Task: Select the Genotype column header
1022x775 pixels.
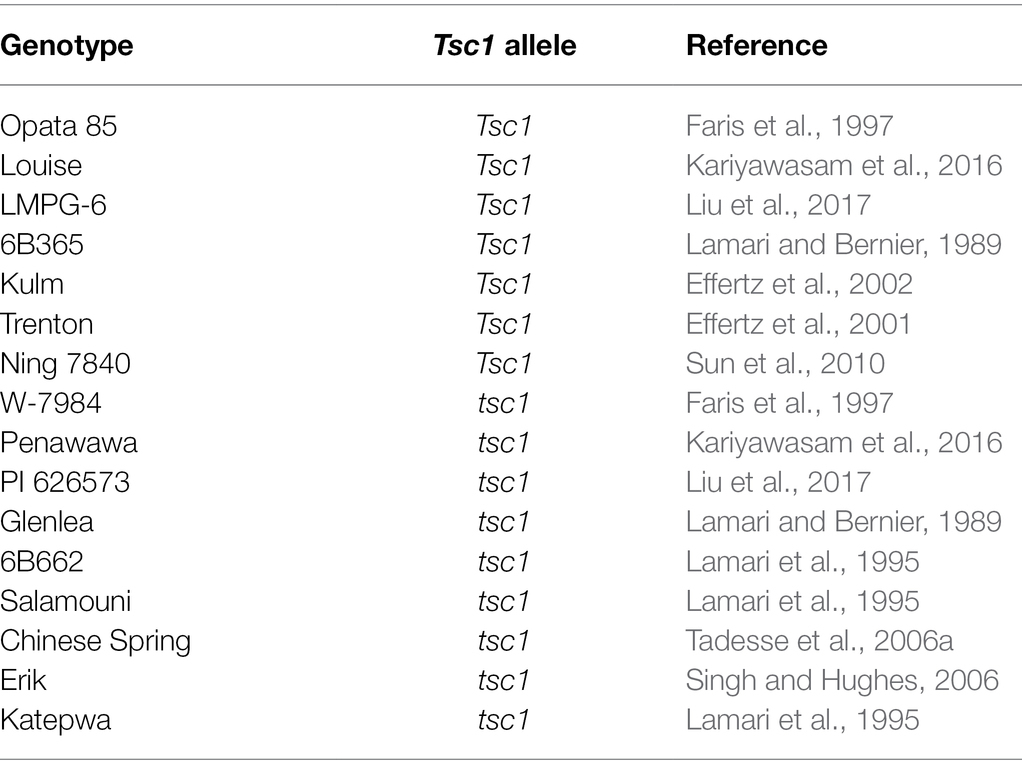Action: coord(66,46)
